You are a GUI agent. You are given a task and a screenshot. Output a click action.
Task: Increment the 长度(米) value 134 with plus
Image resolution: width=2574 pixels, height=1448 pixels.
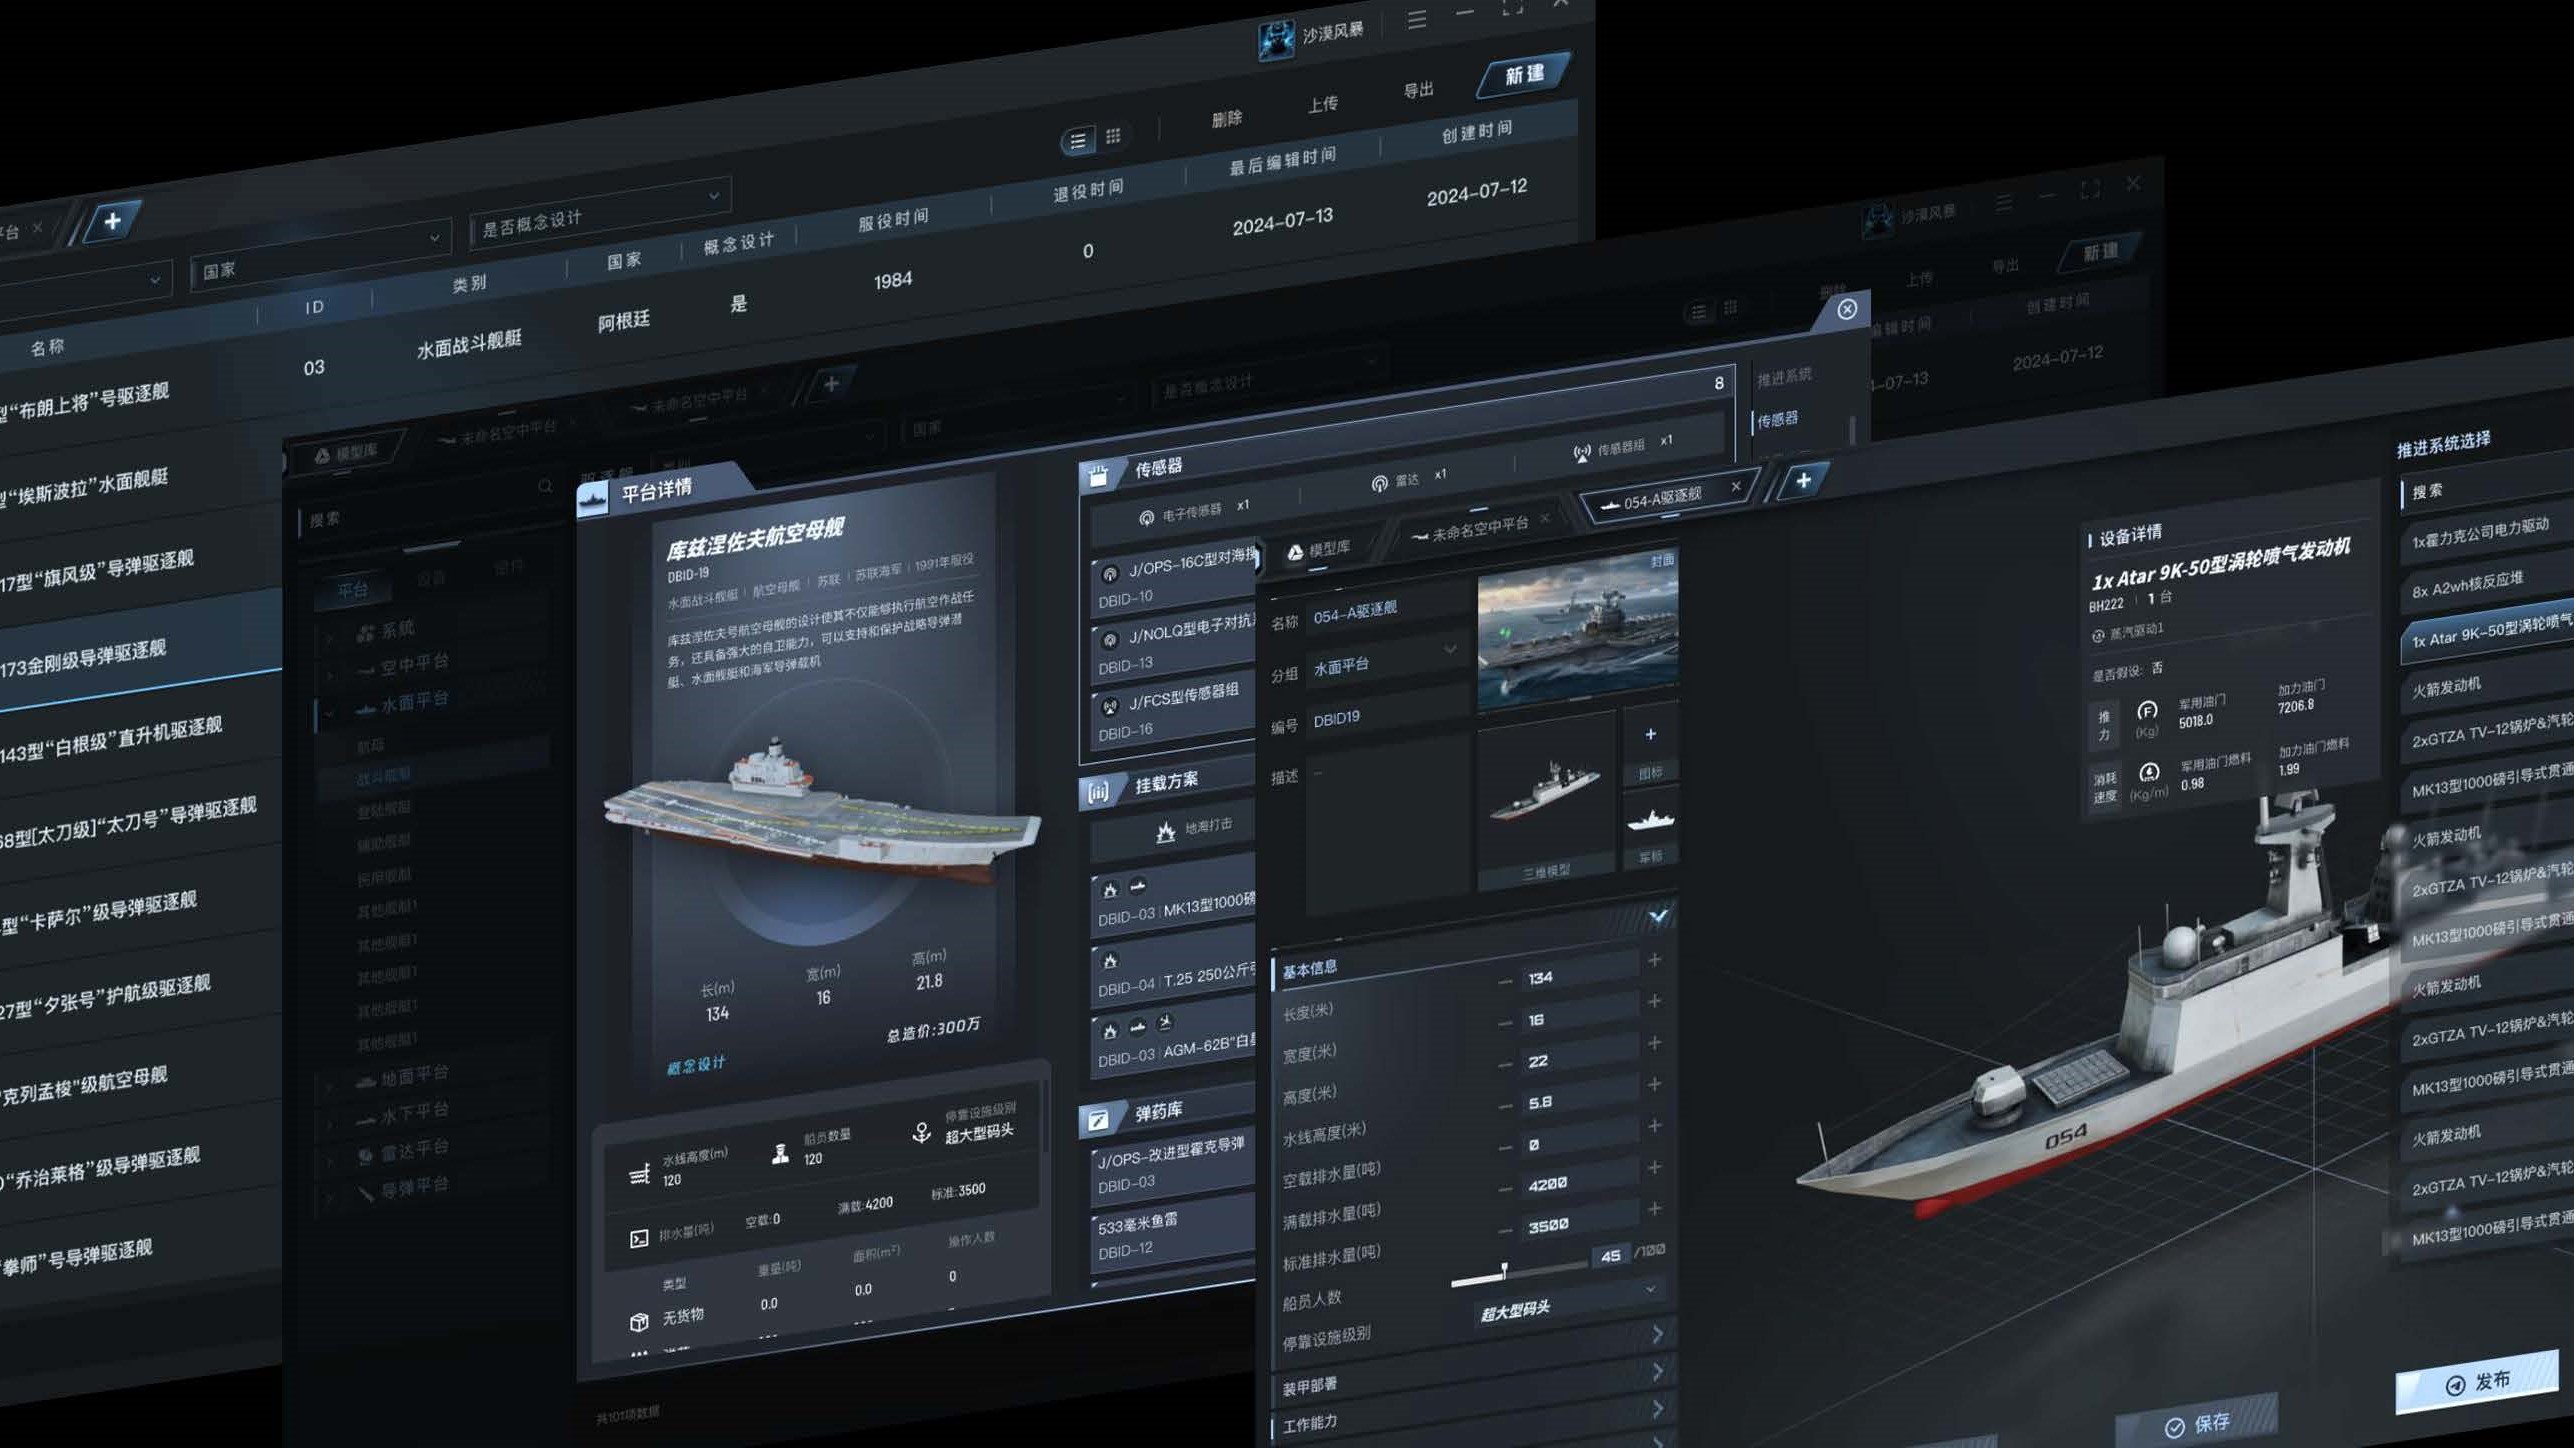1654,960
